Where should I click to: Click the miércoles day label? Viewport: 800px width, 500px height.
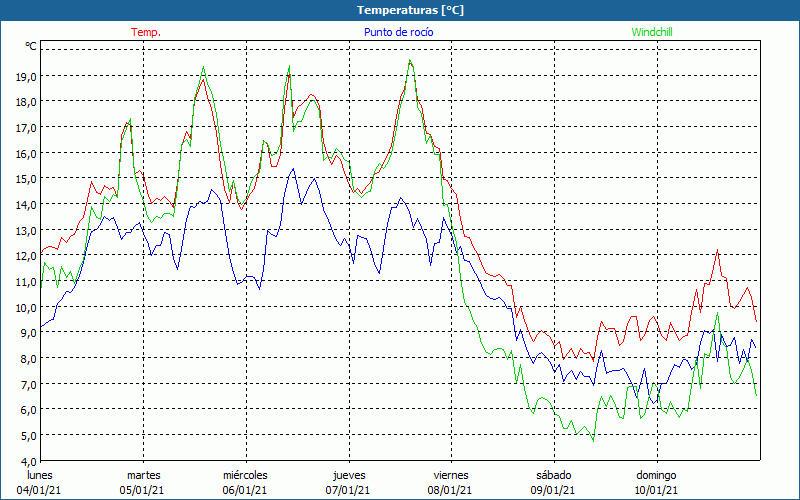(x=245, y=475)
